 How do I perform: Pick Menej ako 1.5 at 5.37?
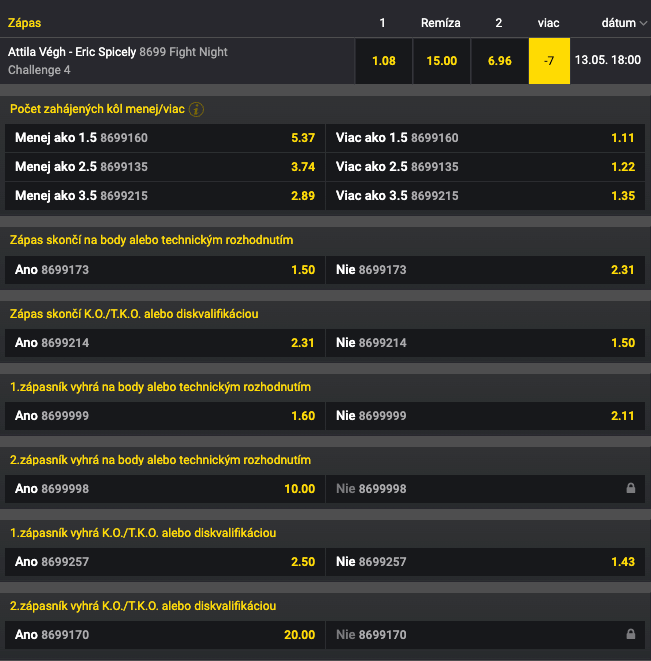click(x=165, y=138)
